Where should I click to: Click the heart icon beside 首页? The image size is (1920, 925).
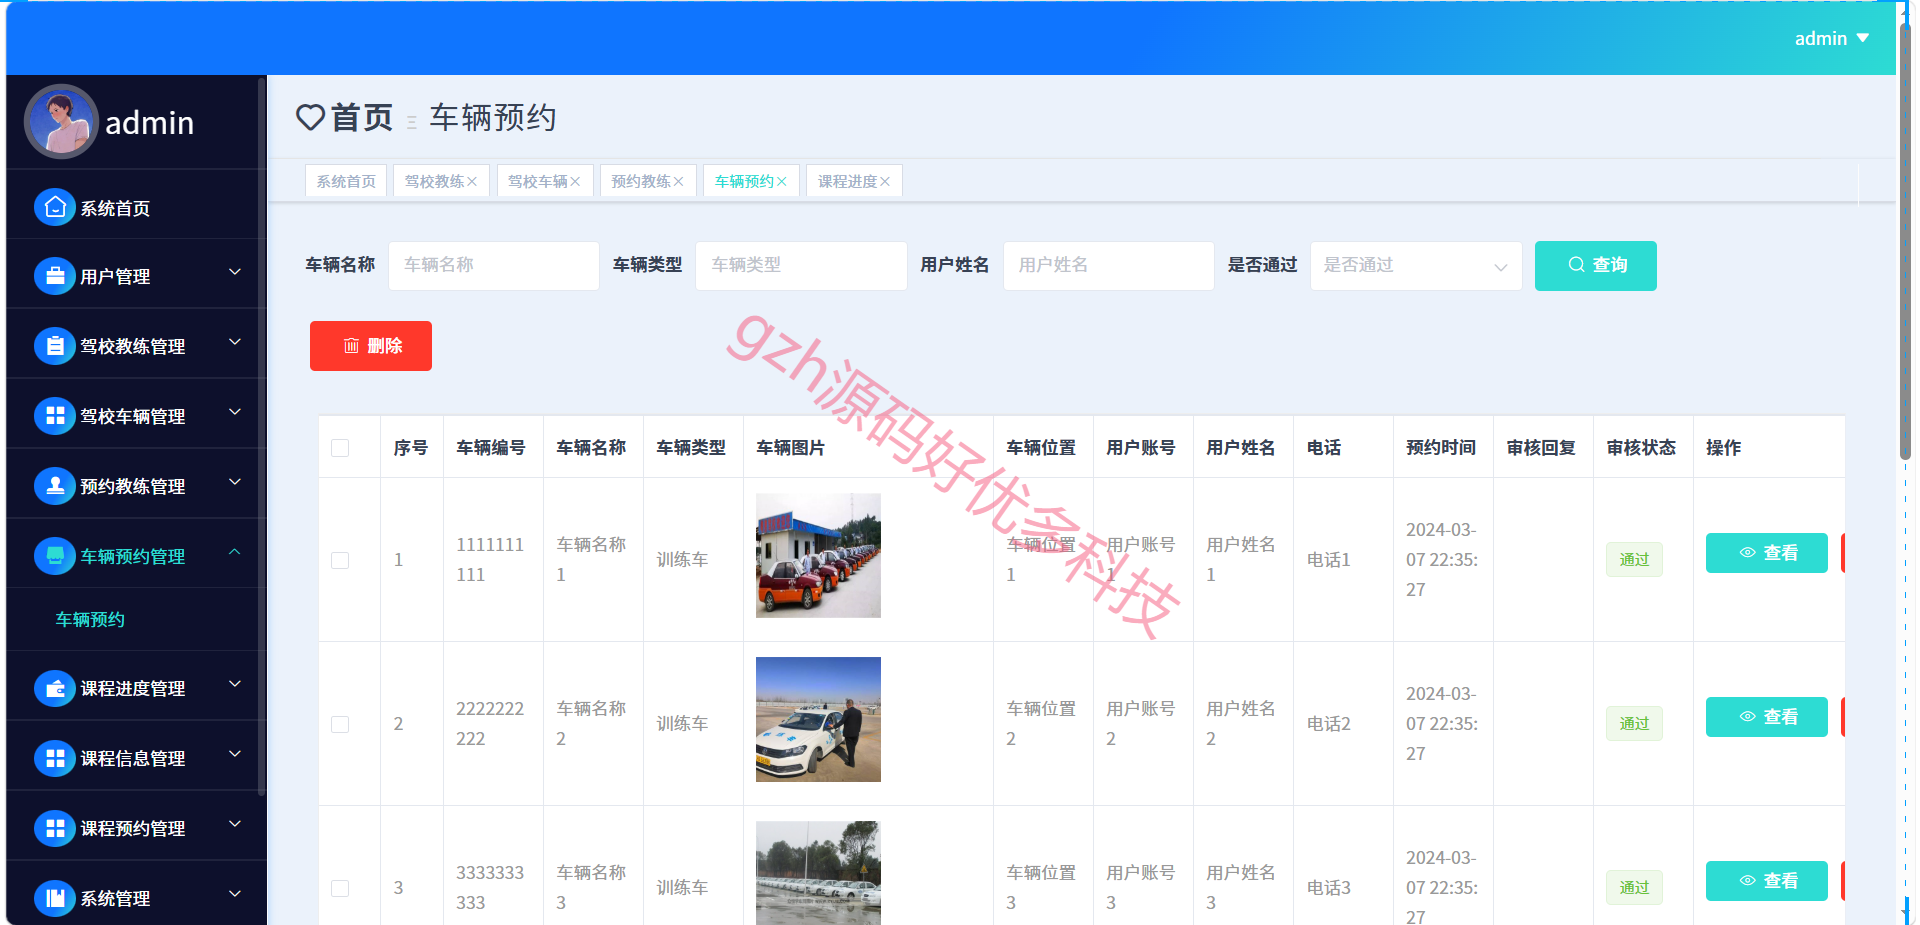[310, 118]
